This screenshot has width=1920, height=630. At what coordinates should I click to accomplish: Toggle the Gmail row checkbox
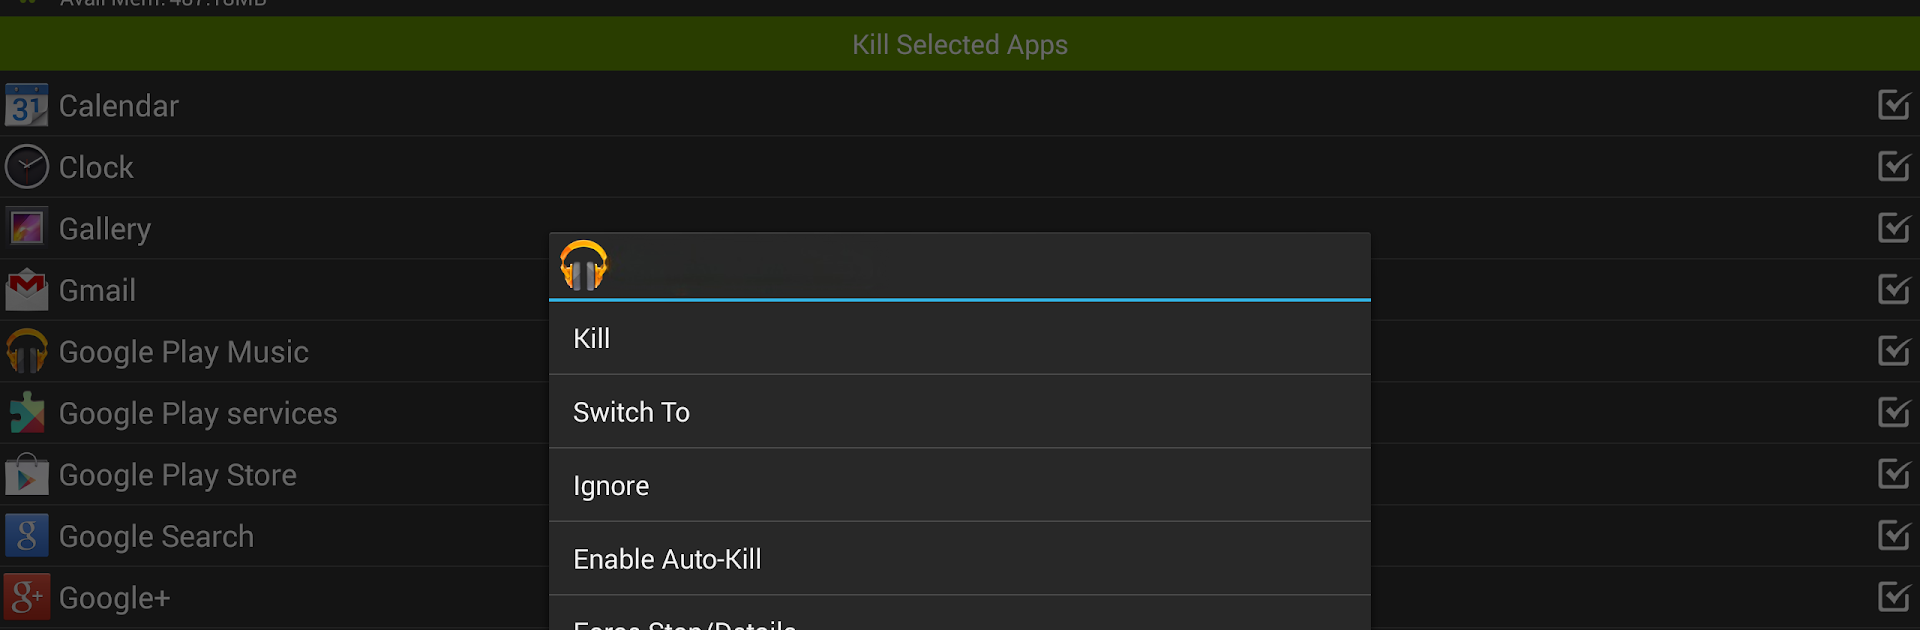(x=1894, y=289)
